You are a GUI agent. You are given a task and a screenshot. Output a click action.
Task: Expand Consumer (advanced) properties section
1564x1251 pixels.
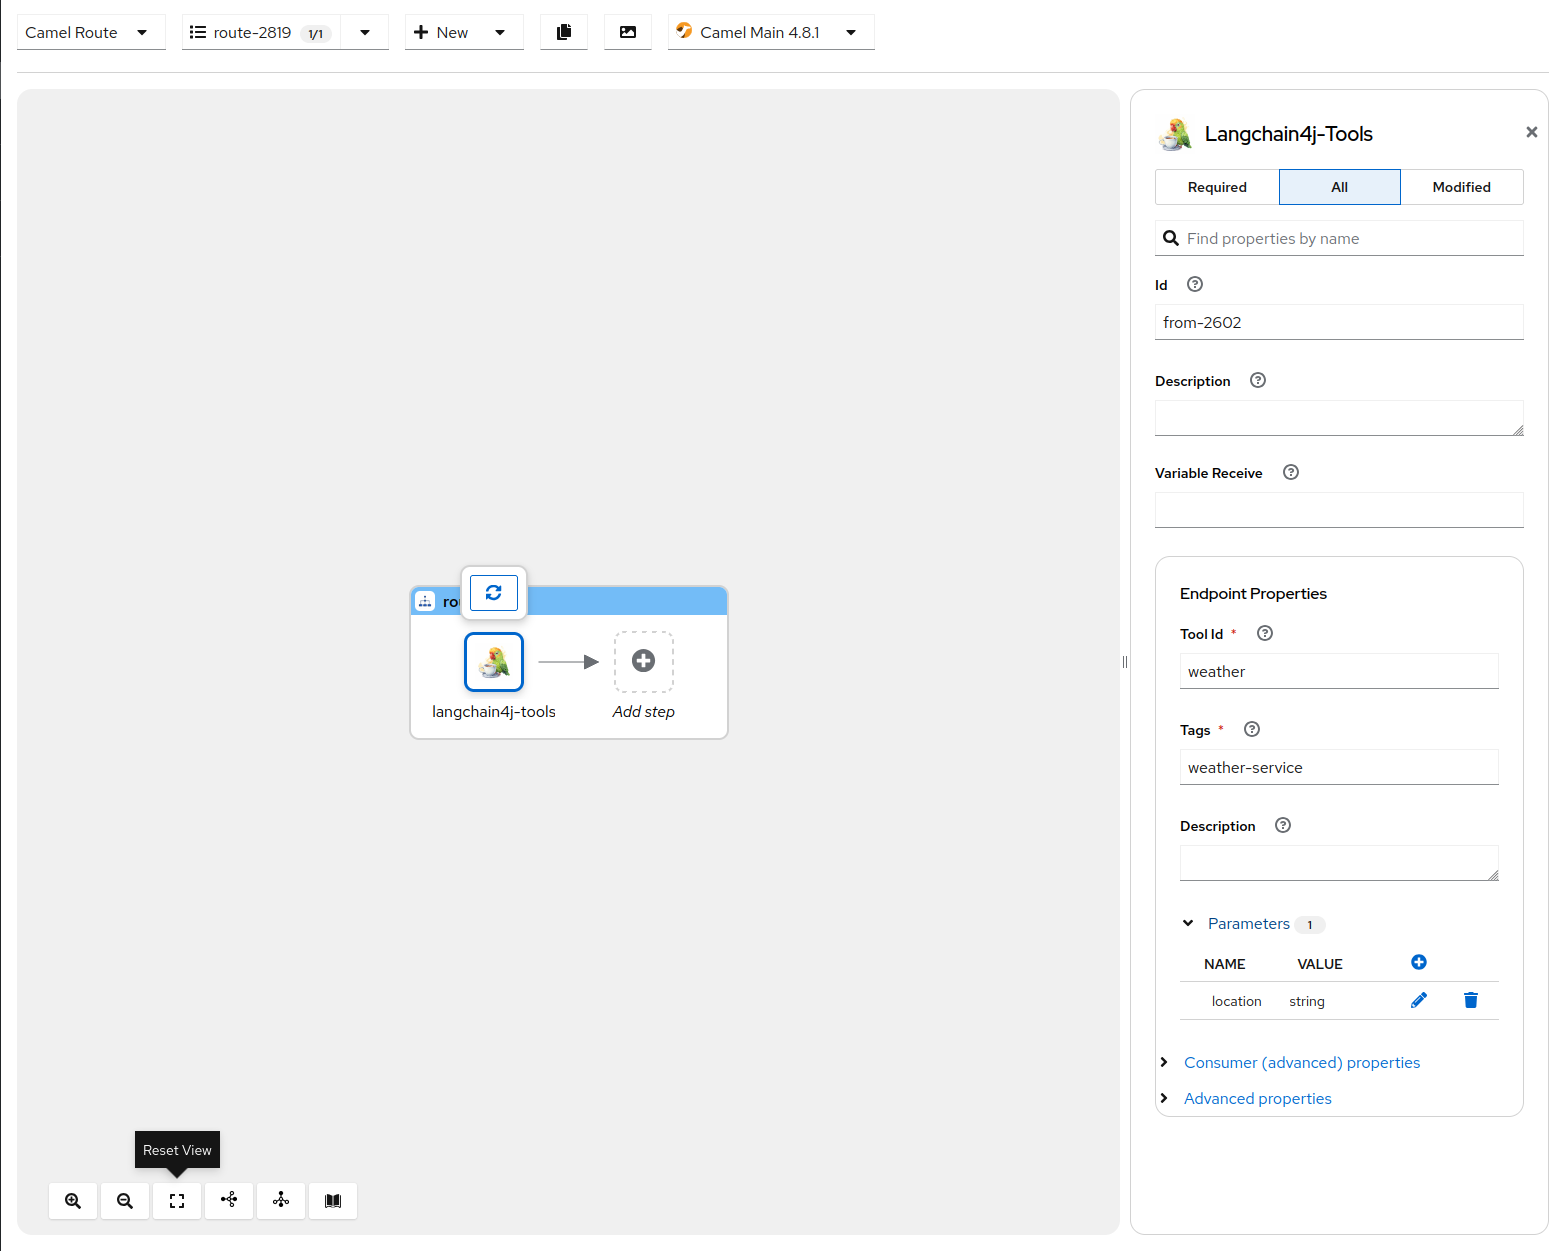pyautogui.click(x=1301, y=1062)
